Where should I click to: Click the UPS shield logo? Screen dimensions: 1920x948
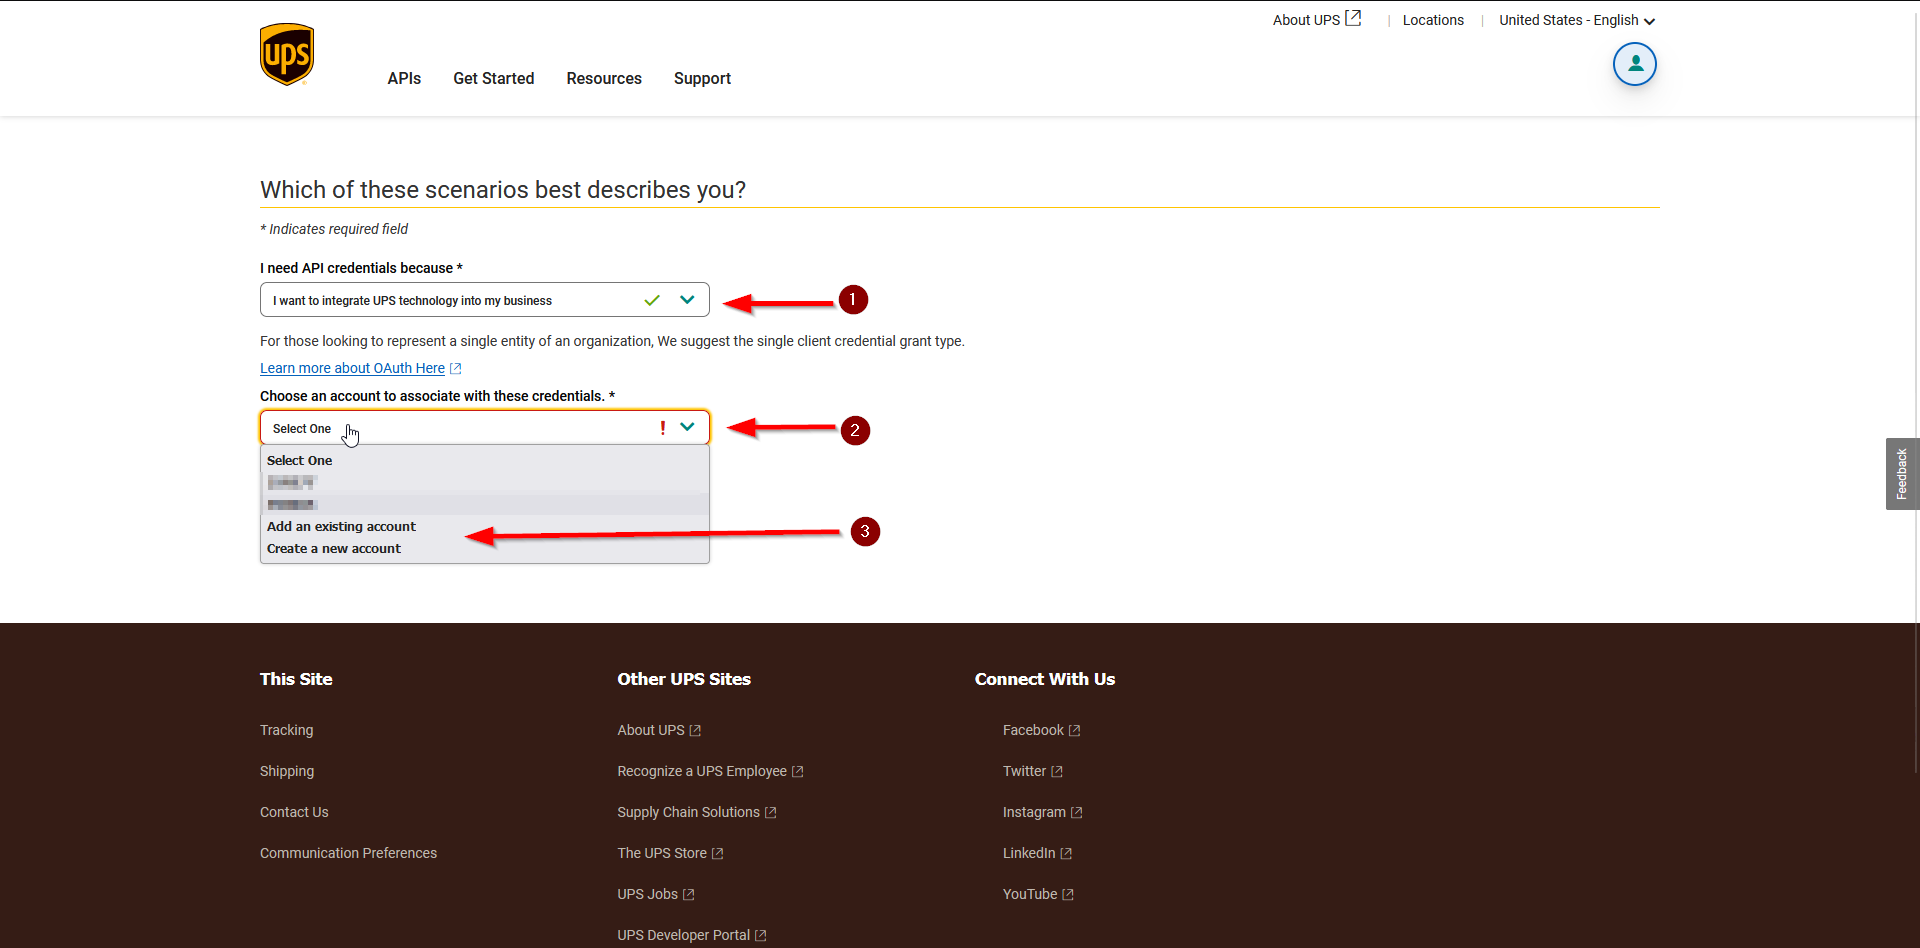(x=287, y=53)
